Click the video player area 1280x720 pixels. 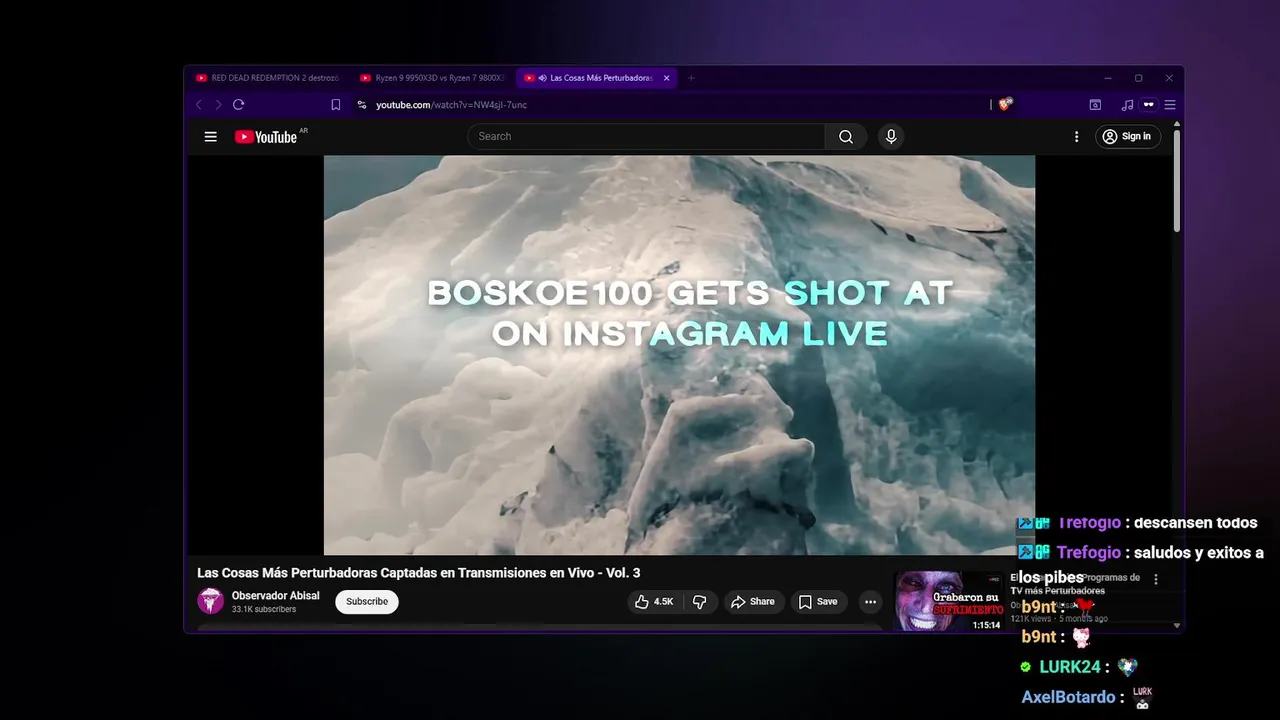point(679,355)
